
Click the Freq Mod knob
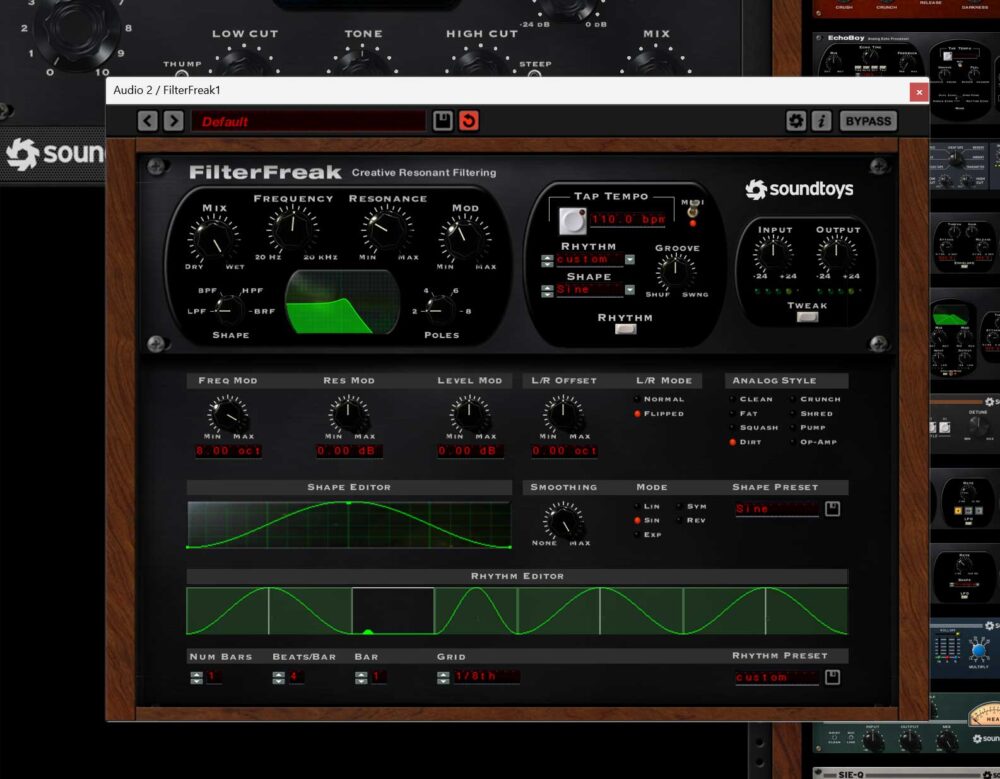click(x=228, y=414)
